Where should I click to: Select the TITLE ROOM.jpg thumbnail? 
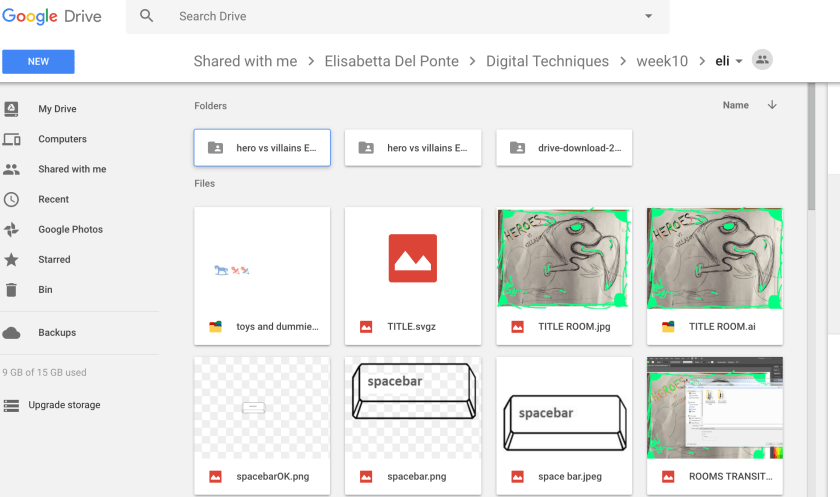[x=564, y=257]
